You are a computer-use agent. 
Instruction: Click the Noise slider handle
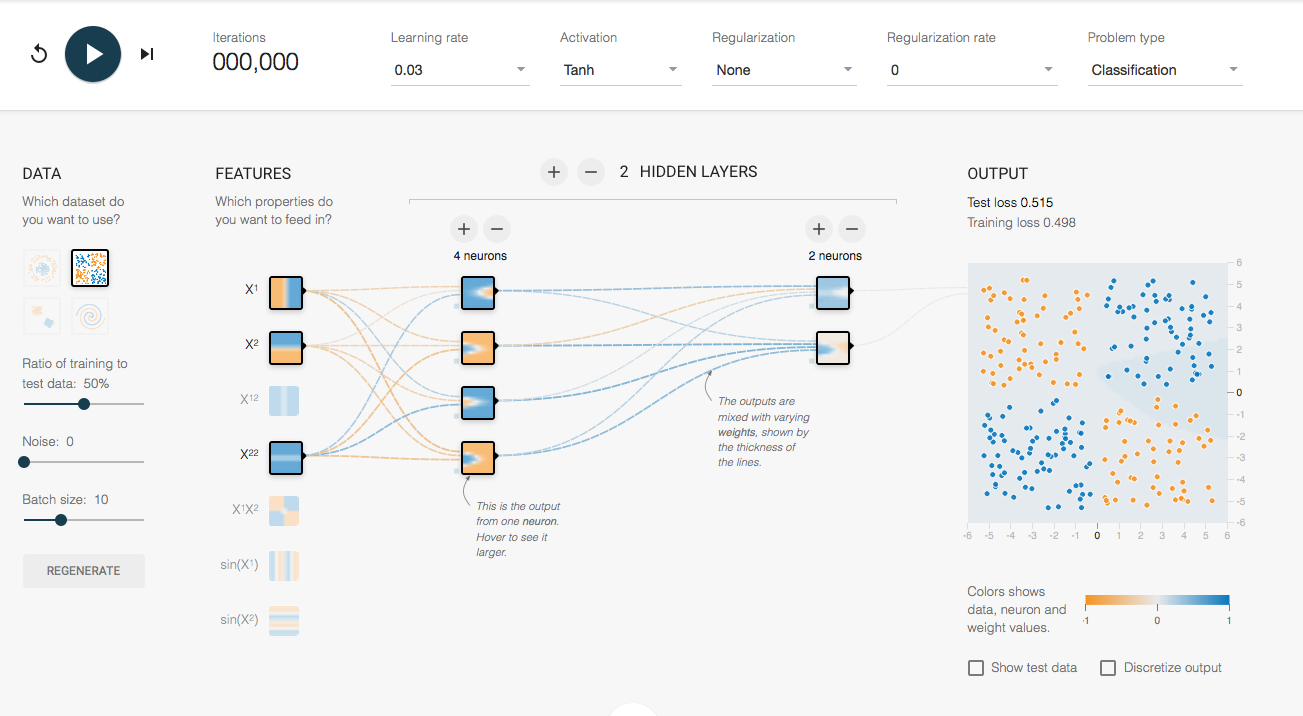click(x=24, y=462)
